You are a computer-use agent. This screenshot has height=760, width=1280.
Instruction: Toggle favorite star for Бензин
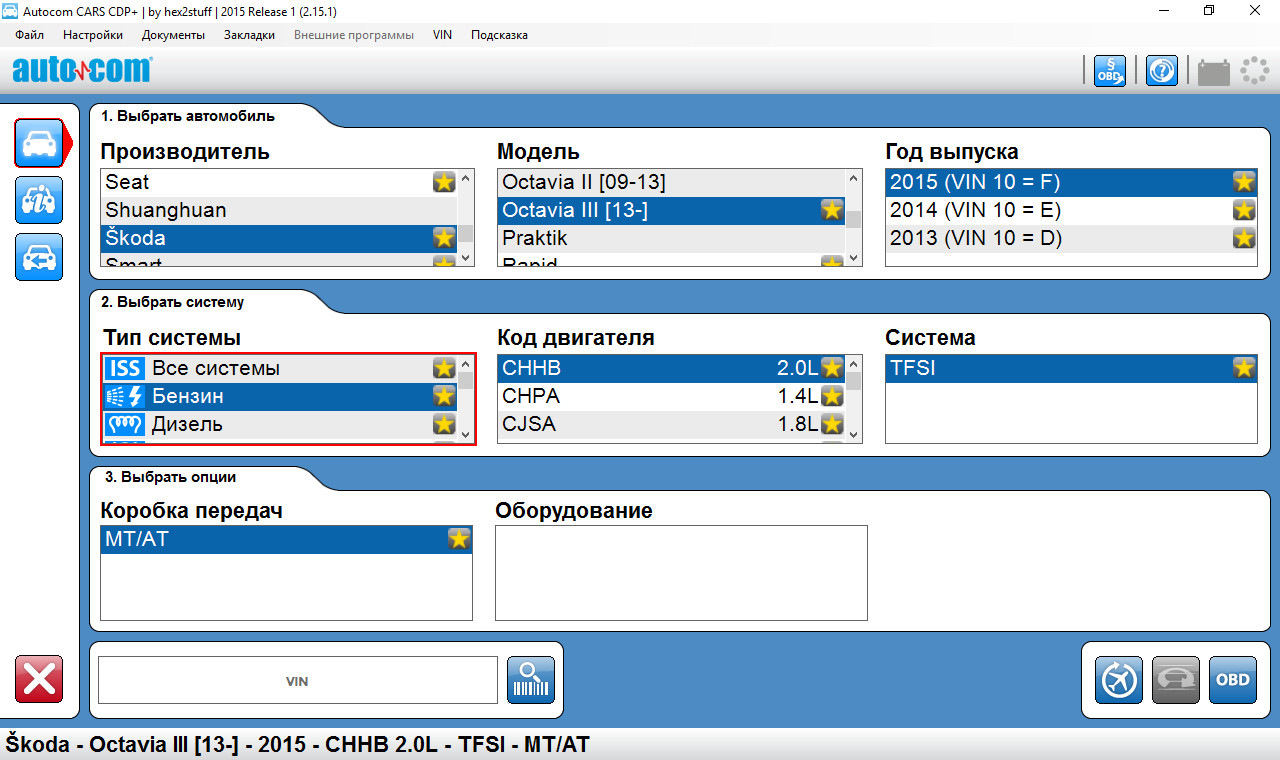click(444, 396)
